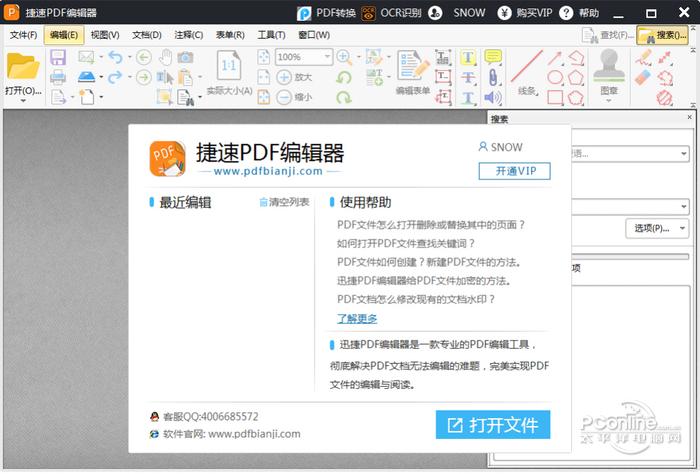Click the www.pdfbianji.com website link at bottom
Viewport: 700px width, 474px height.
[x=254, y=434]
